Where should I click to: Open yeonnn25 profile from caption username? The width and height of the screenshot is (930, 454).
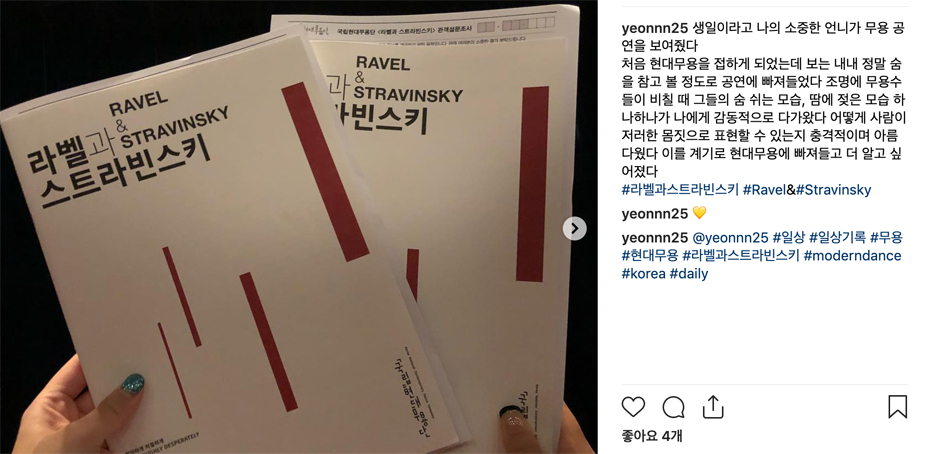tap(655, 29)
